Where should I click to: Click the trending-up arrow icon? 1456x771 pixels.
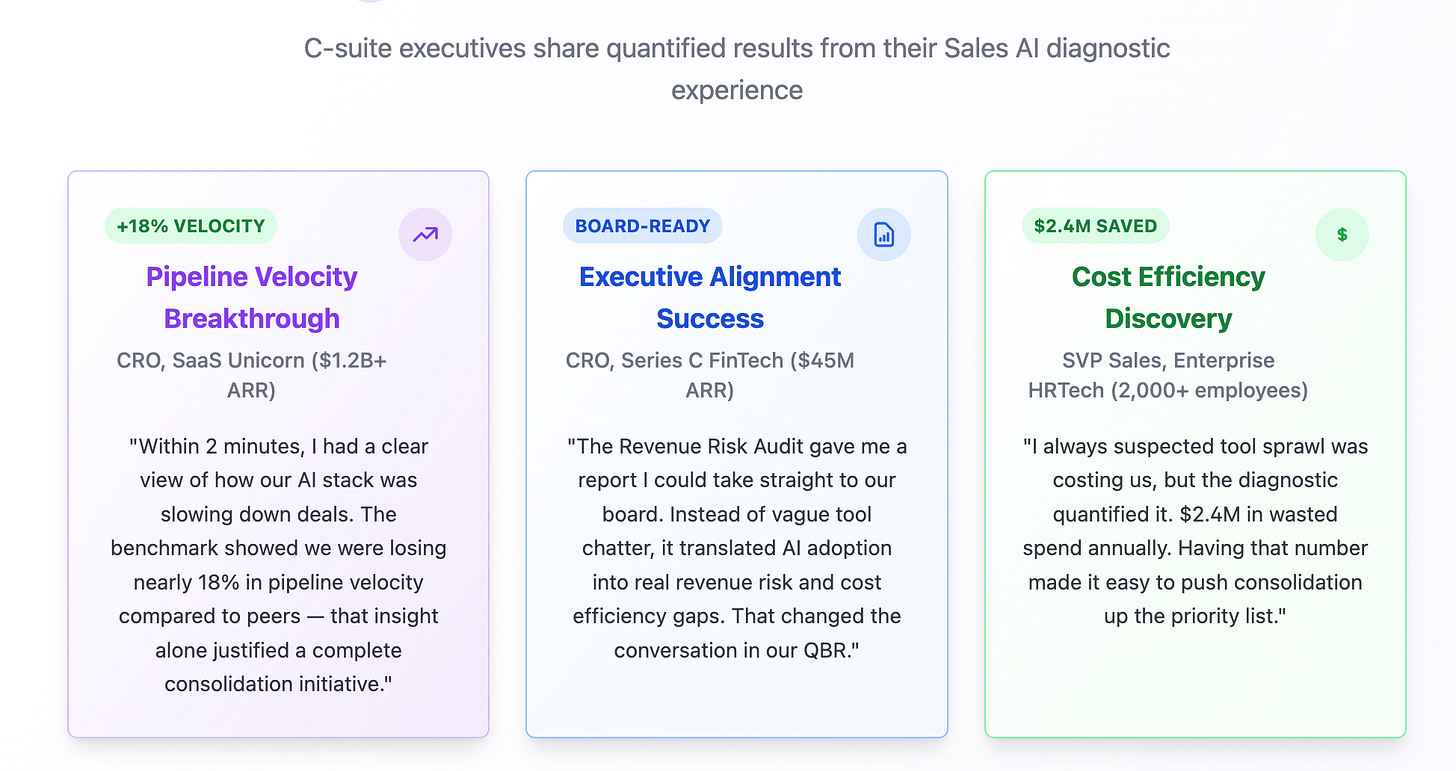coord(425,235)
